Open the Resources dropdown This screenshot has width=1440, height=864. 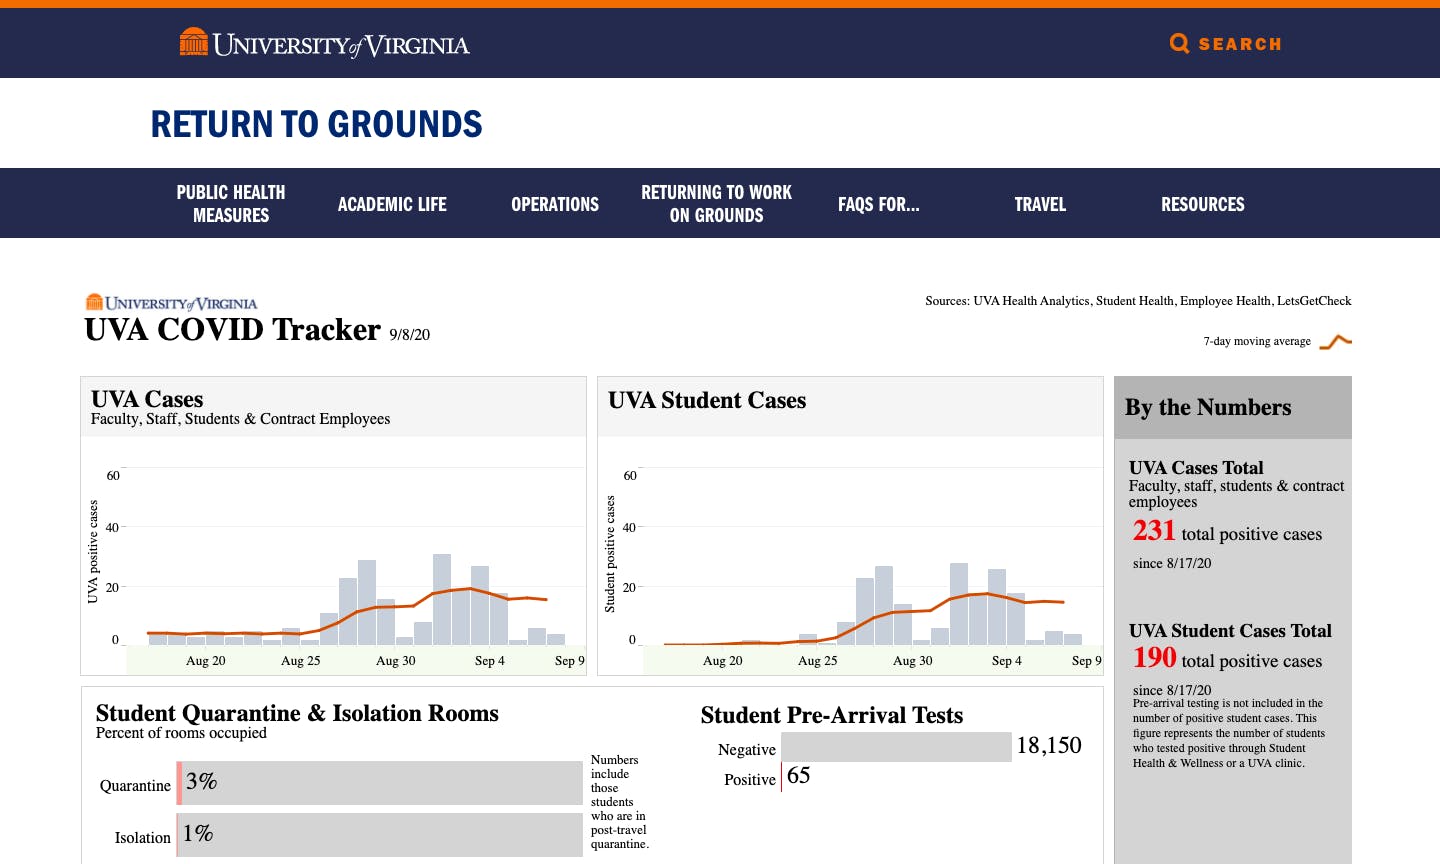[x=1203, y=204]
